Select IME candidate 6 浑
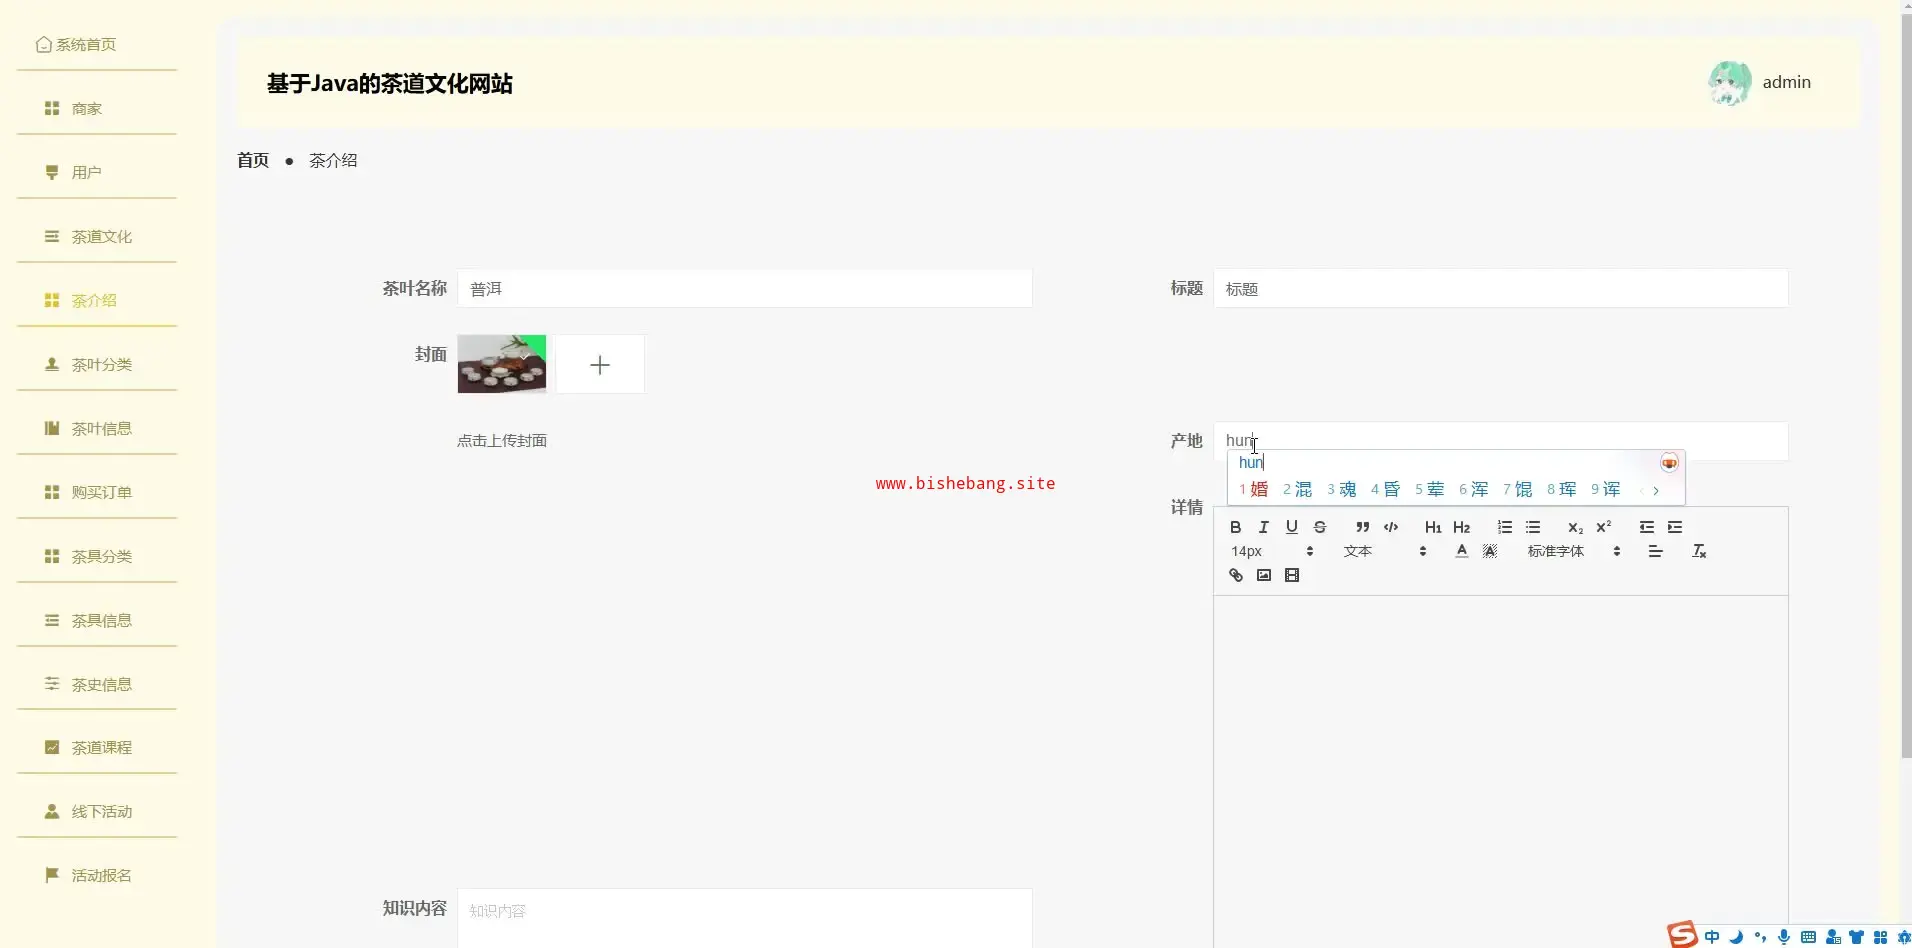The image size is (1912, 948). click(1474, 489)
